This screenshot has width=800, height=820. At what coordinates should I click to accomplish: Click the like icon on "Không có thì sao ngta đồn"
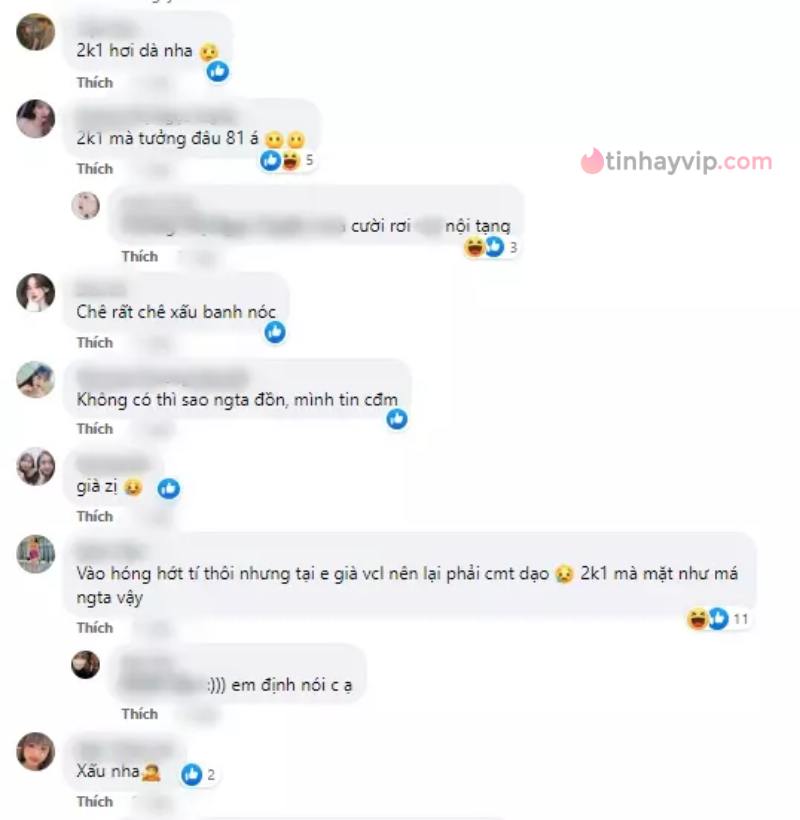397,418
